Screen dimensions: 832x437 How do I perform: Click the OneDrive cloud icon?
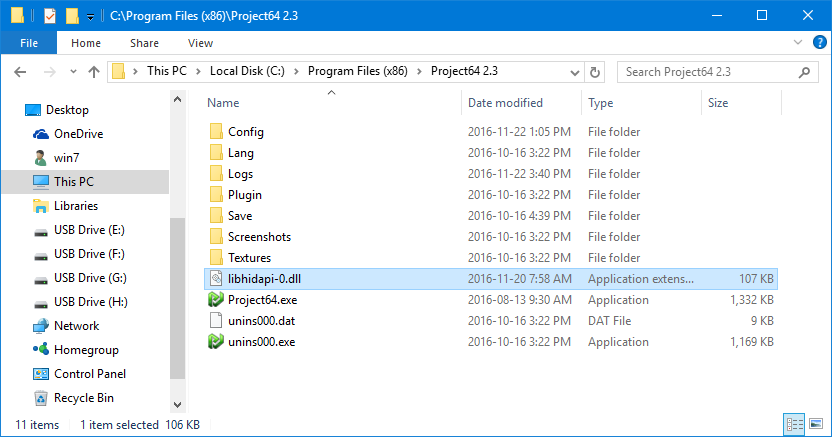coord(41,134)
